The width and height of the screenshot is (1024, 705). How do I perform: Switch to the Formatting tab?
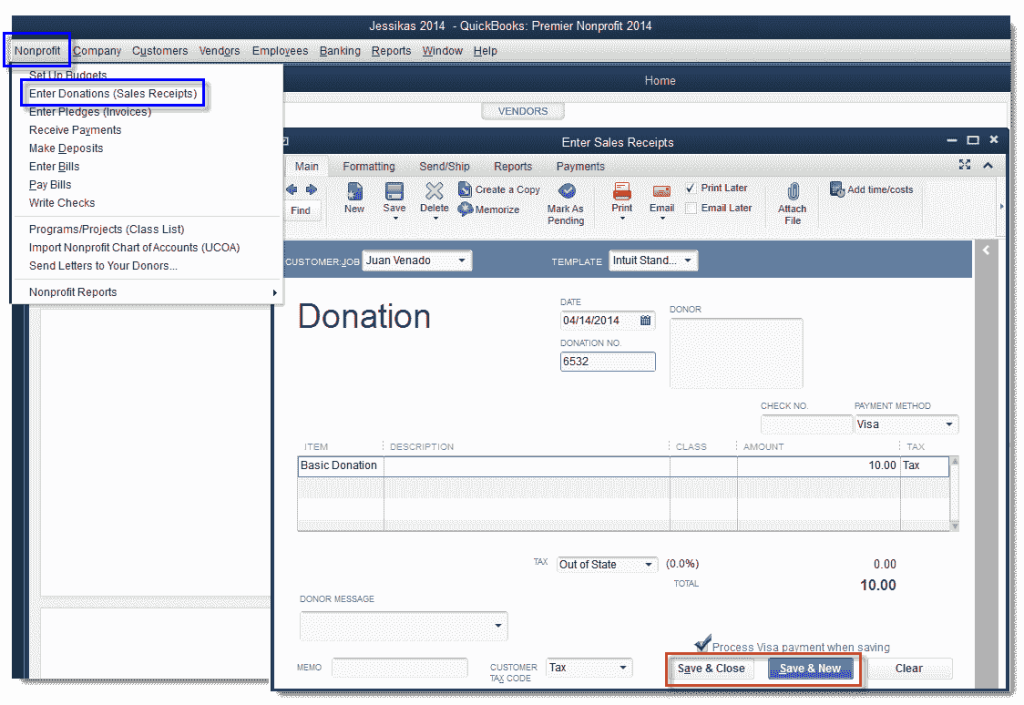[x=369, y=166]
